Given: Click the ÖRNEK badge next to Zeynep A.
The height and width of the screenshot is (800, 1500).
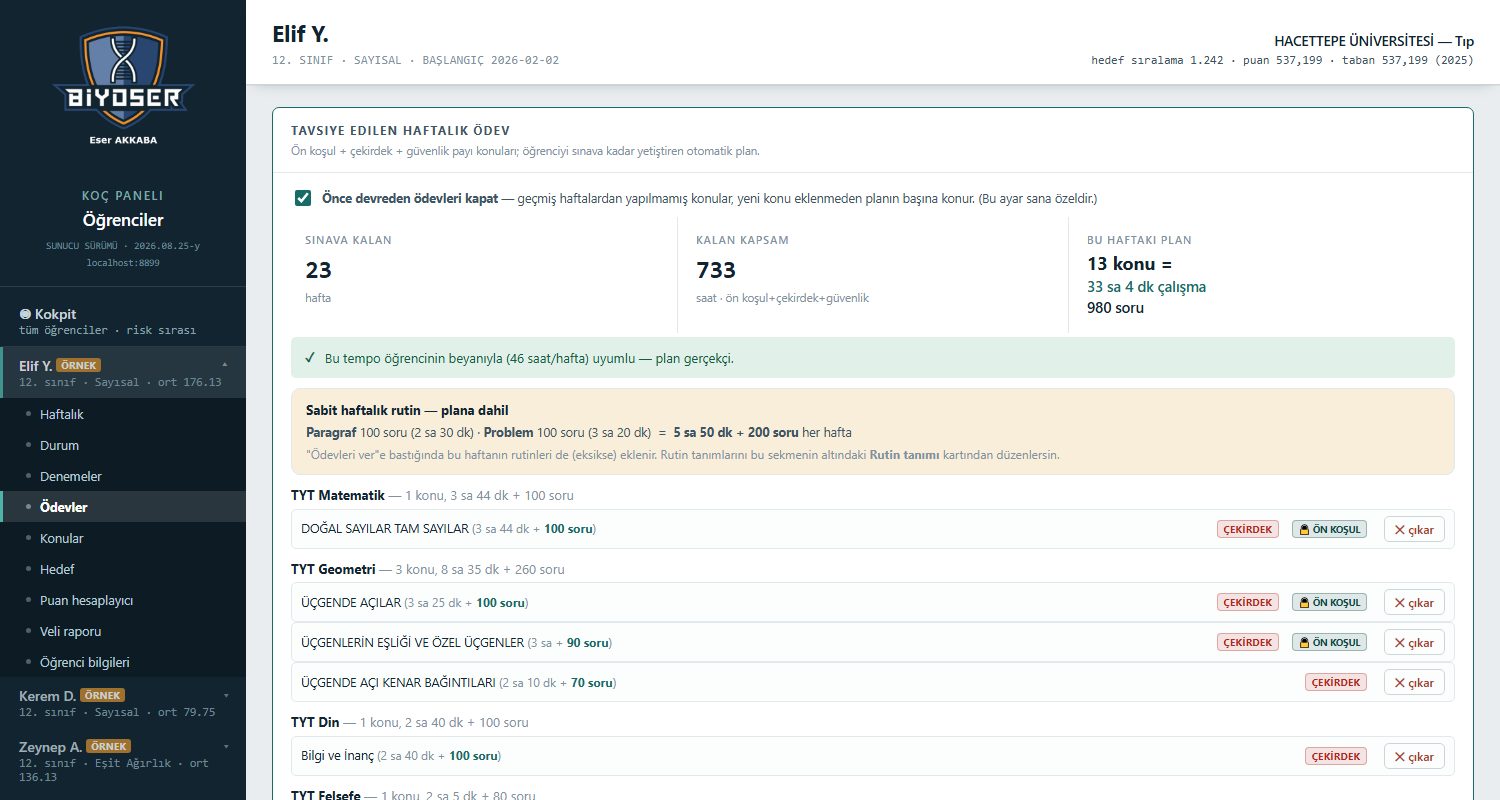Looking at the screenshot, I should click(108, 746).
